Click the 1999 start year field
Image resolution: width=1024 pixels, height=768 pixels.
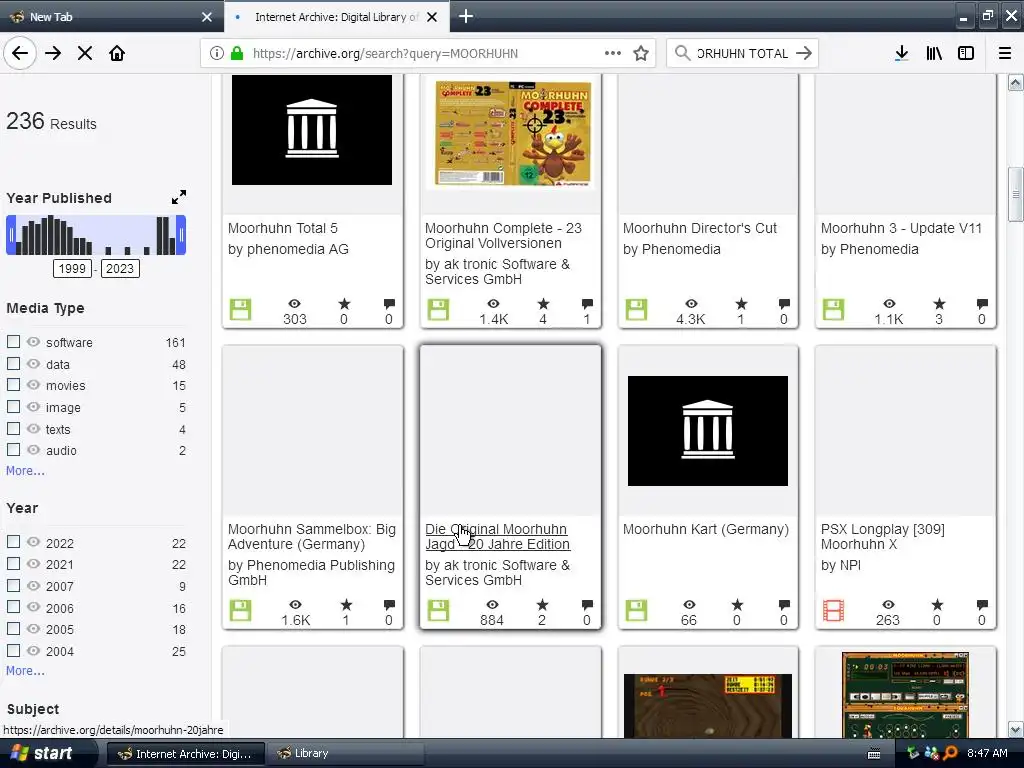tap(72, 268)
